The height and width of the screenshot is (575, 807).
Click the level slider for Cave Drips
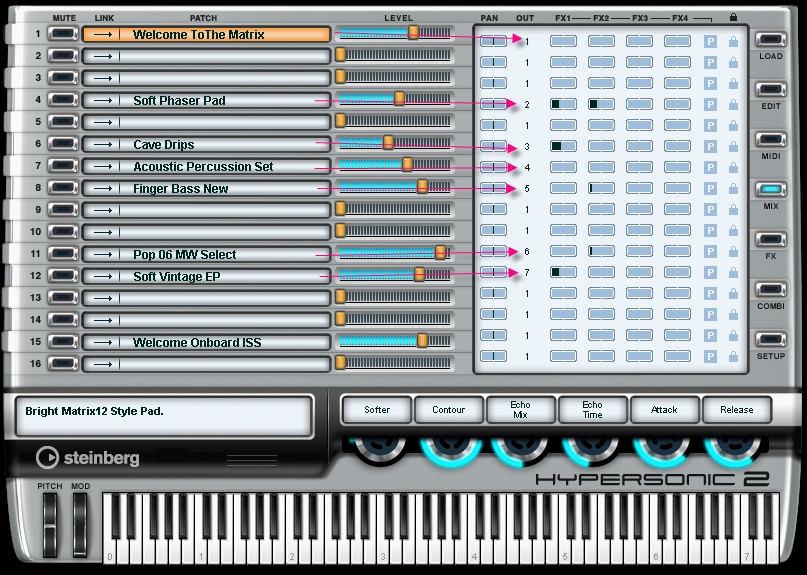[395, 144]
